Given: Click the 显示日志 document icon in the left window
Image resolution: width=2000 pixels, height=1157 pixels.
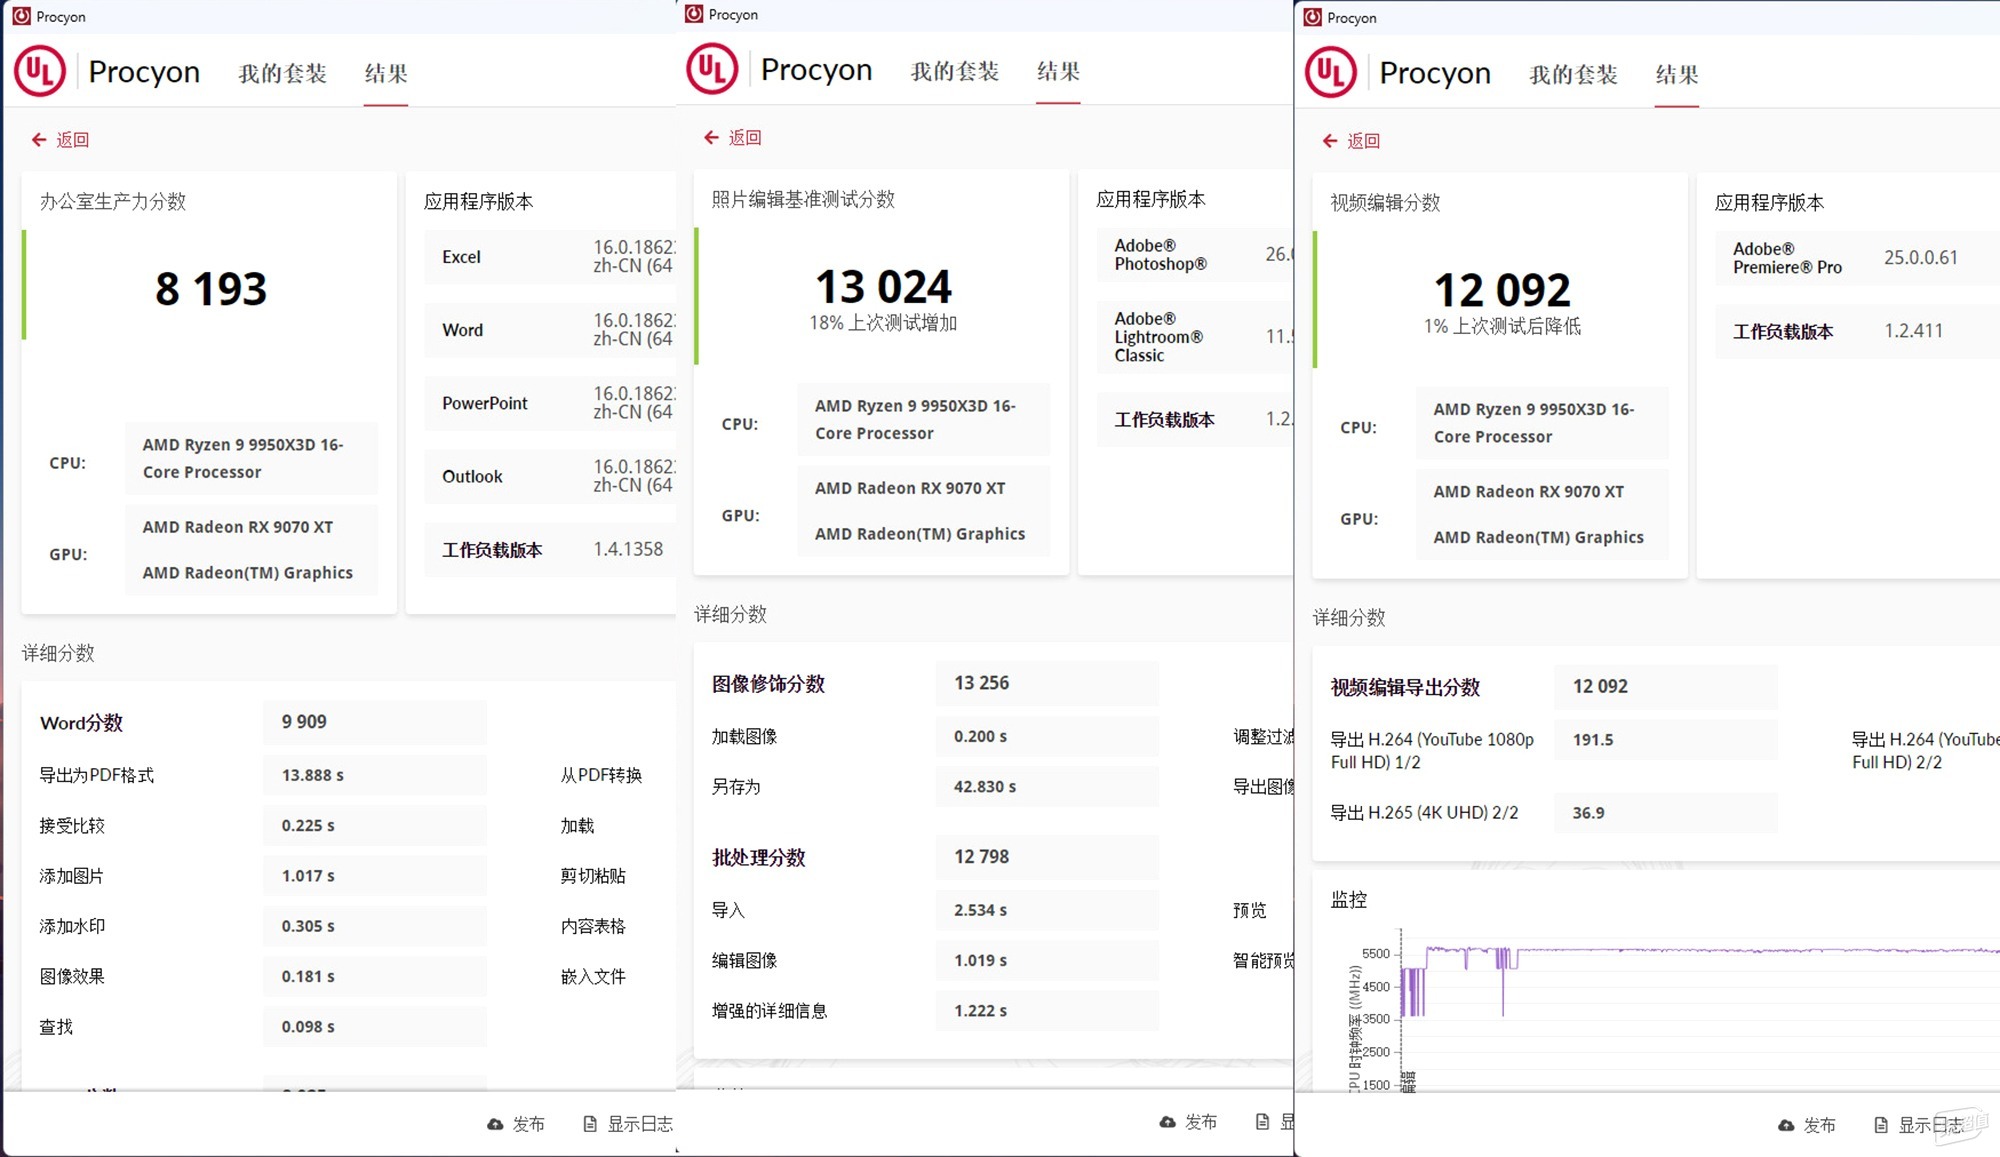Looking at the screenshot, I should (x=590, y=1124).
